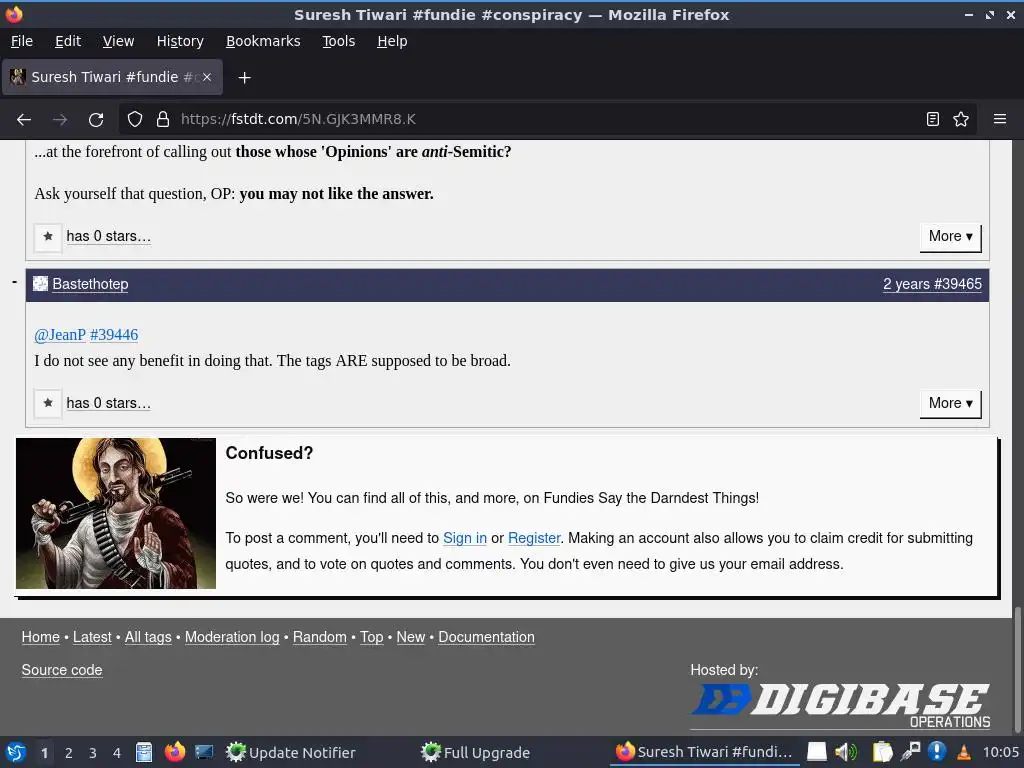The image size is (1024, 768).
Task: Launch the file manager from taskbar
Action: click(x=144, y=752)
